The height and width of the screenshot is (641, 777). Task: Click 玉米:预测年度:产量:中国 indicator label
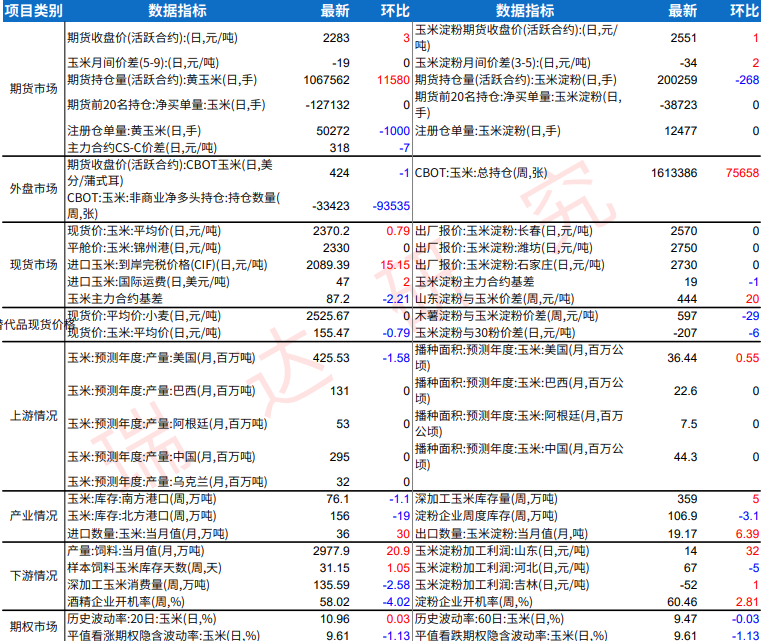(x=162, y=457)
